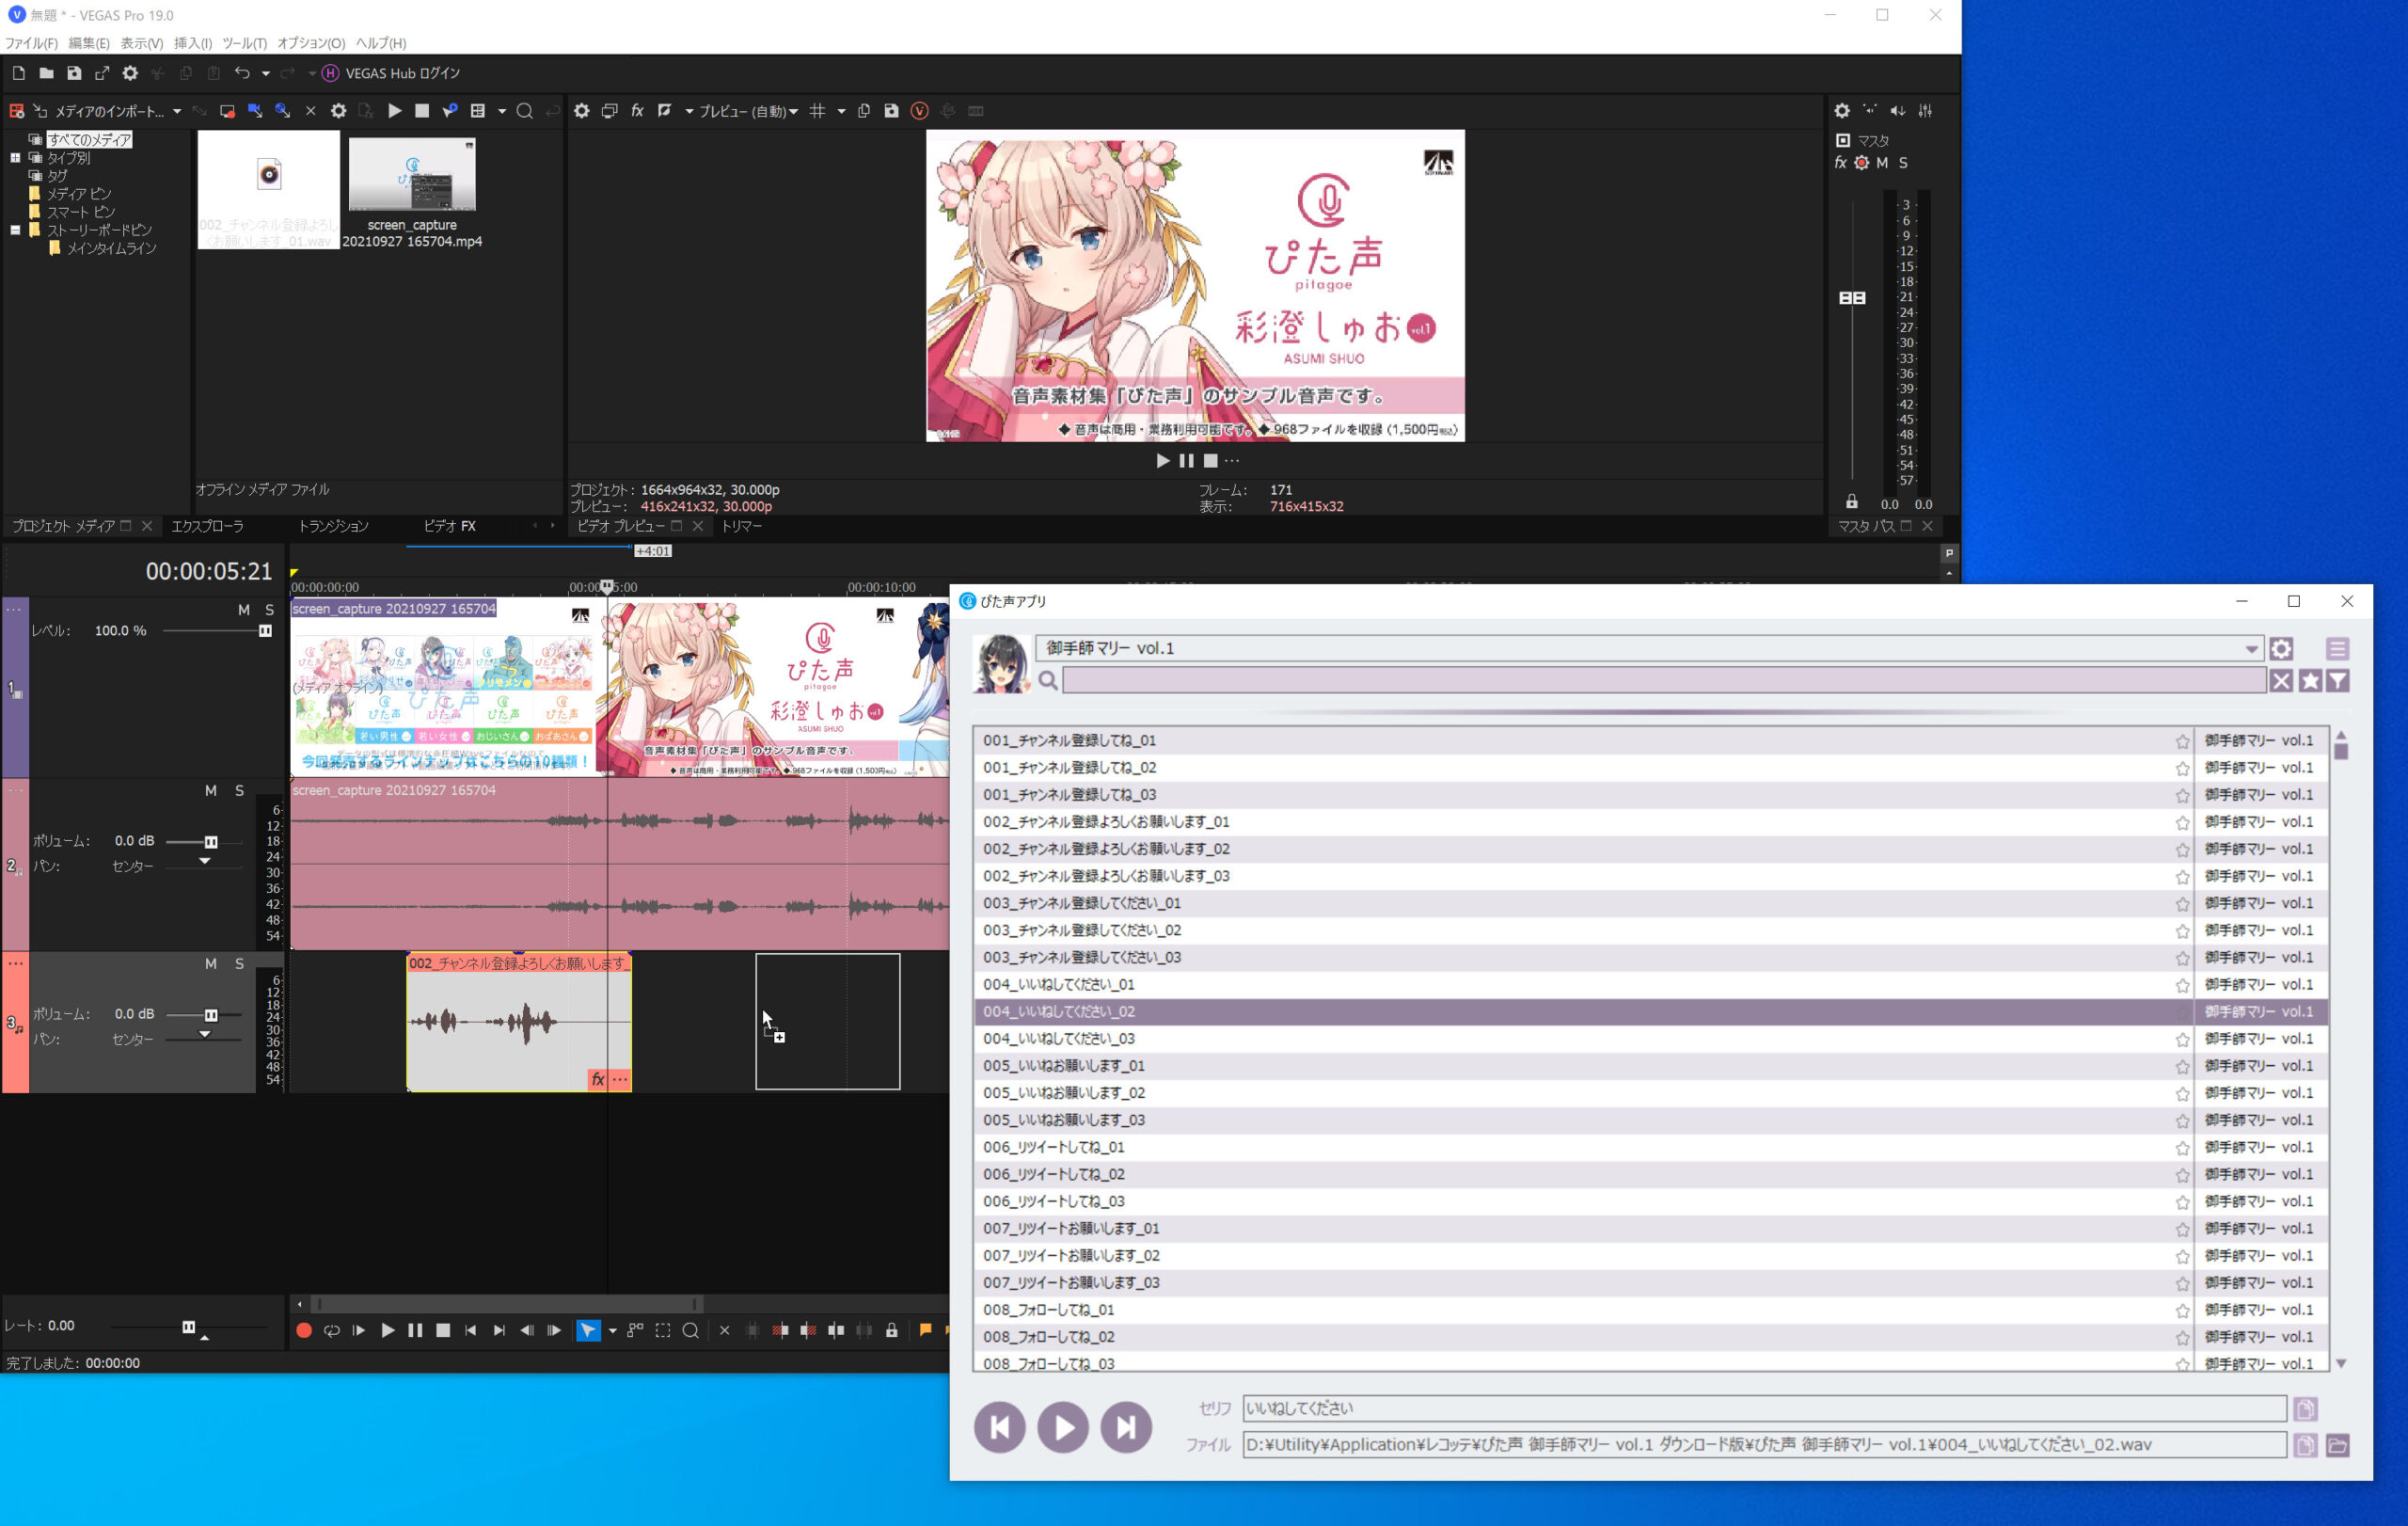Open Project Media search magnifier
Viewport: 2408px width, 1526px height.
coord(524,111)
